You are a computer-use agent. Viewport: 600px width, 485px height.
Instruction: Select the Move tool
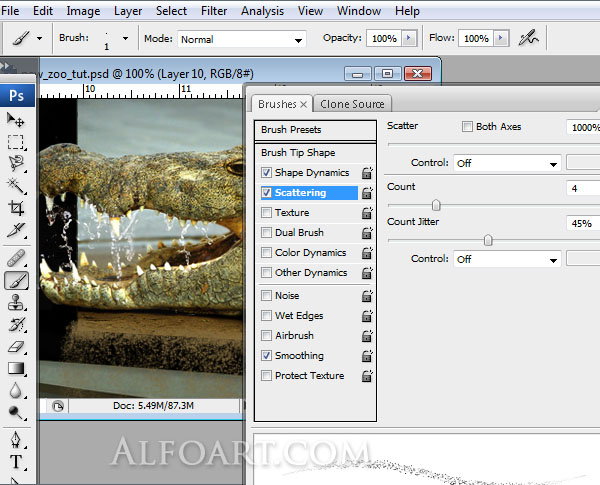15,120
